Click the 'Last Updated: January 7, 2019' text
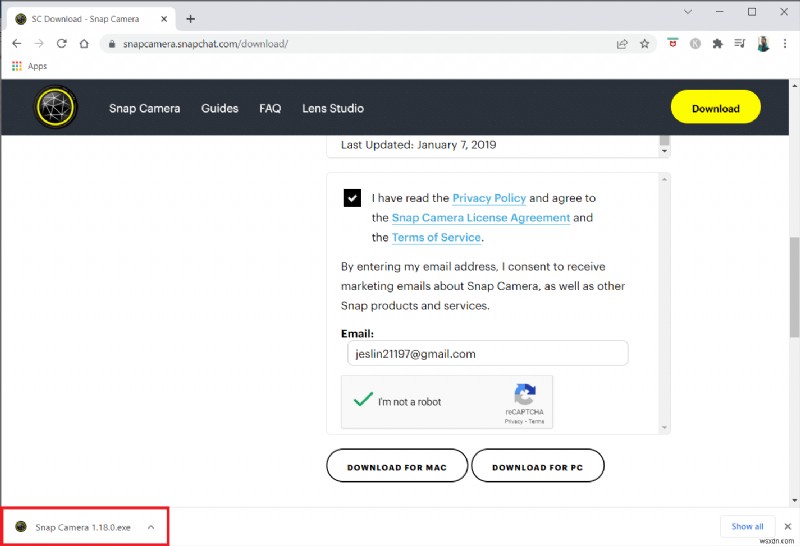The width and height of the screenshot is (800, 546). (x=418, y=145)
